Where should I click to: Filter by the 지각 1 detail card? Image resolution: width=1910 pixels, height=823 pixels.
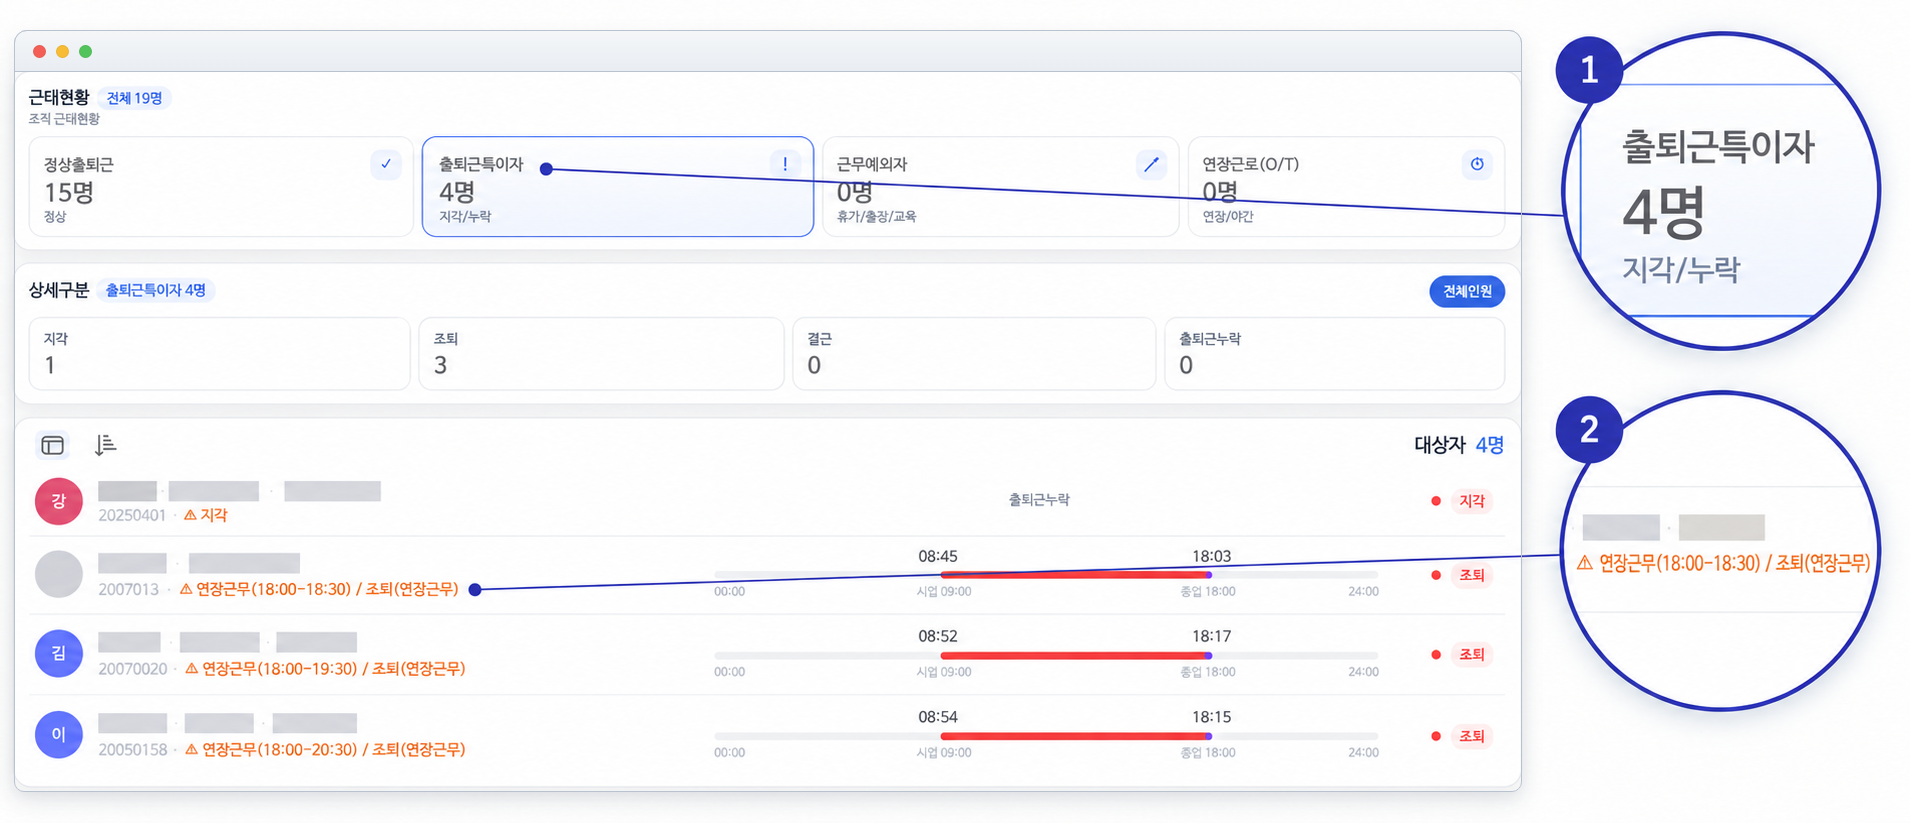coord(219,353)
